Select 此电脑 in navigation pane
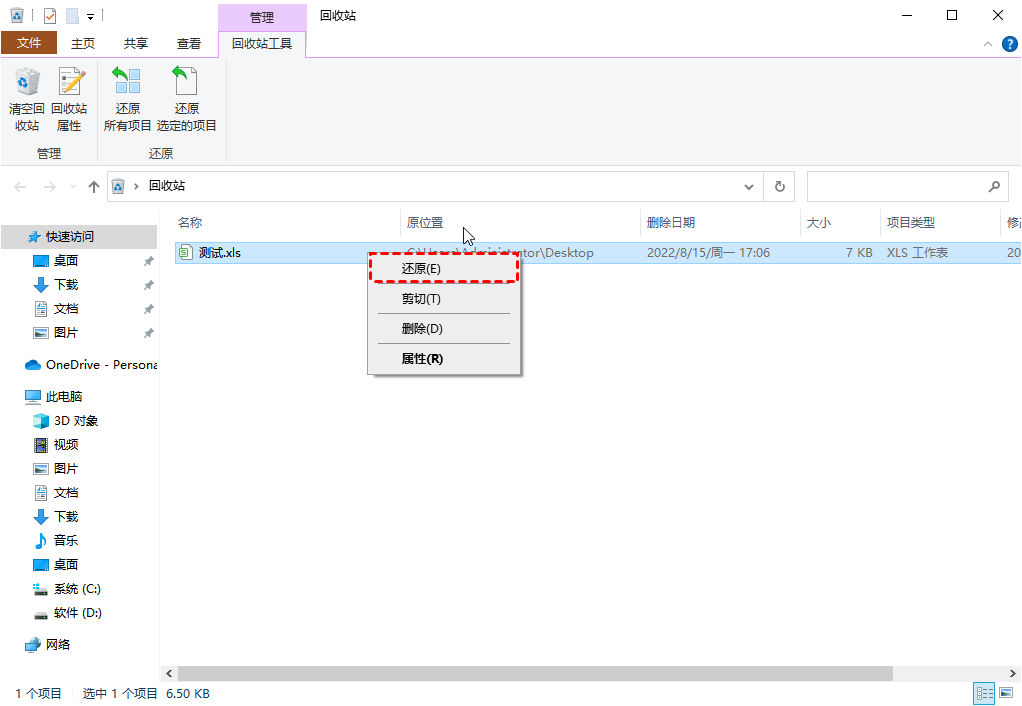Viewport: 1022px width, 706px height. coord(63,396)
